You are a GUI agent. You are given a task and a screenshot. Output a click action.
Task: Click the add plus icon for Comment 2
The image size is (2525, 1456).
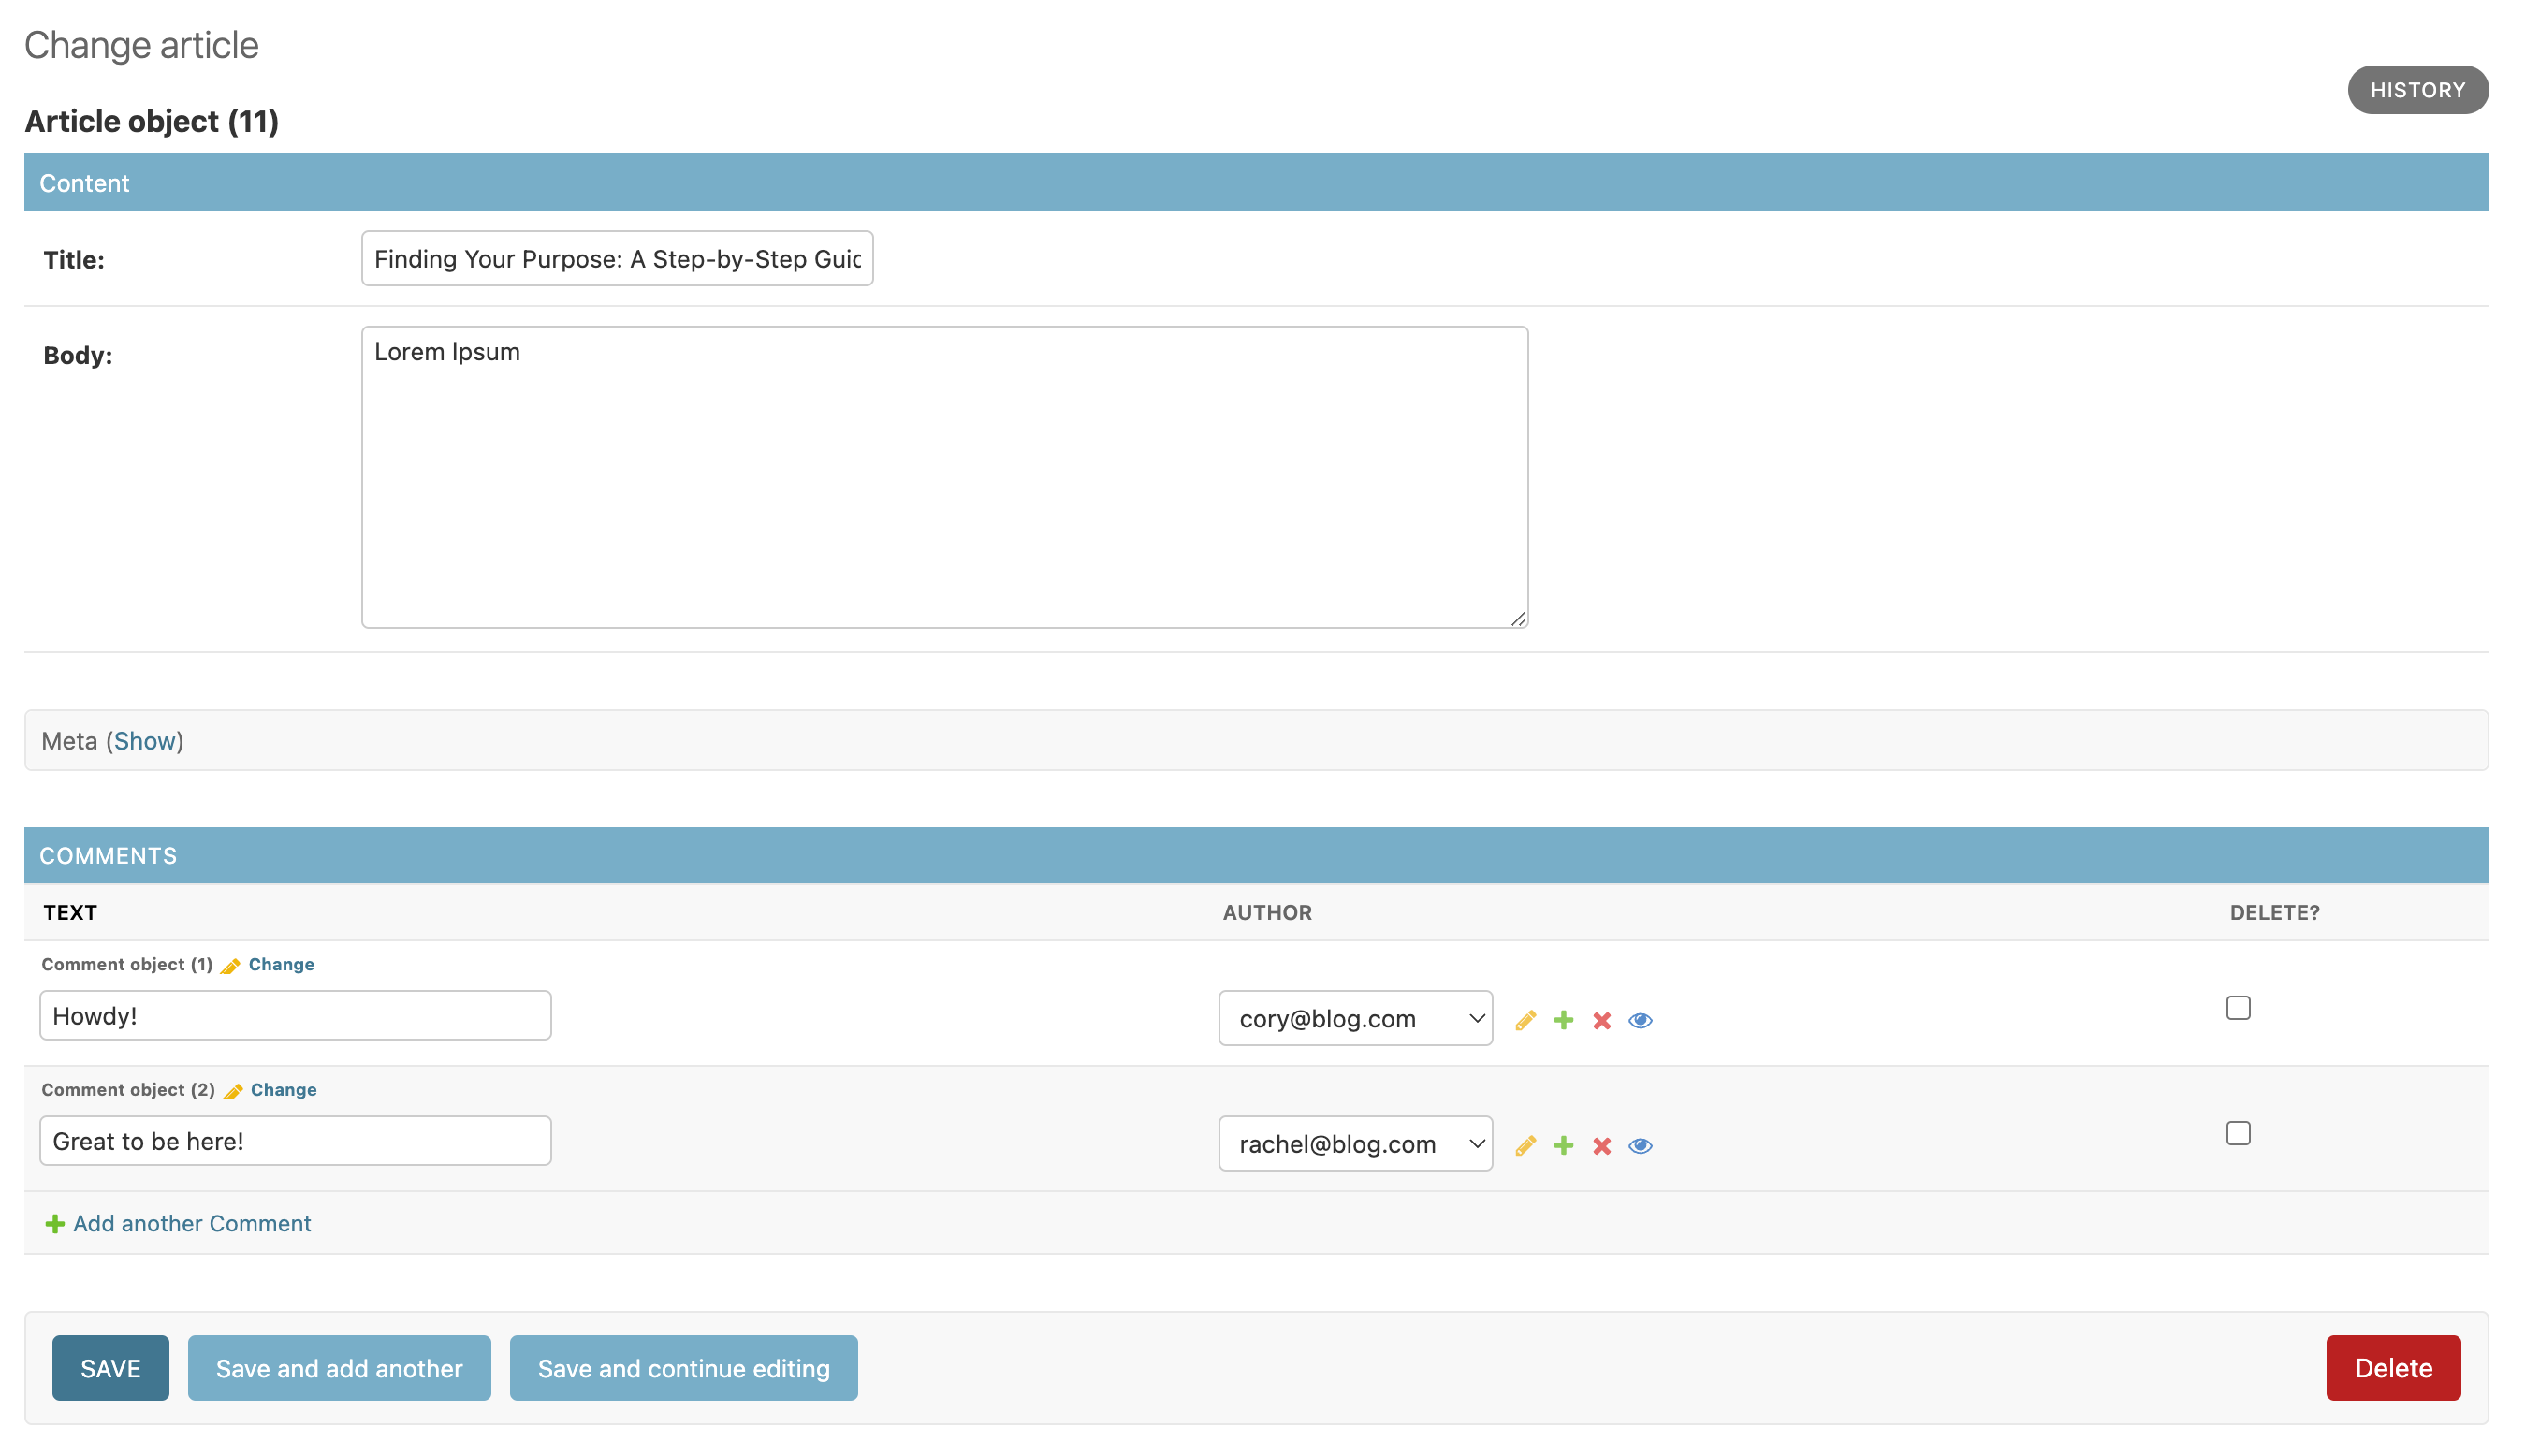point(1564,1144)
